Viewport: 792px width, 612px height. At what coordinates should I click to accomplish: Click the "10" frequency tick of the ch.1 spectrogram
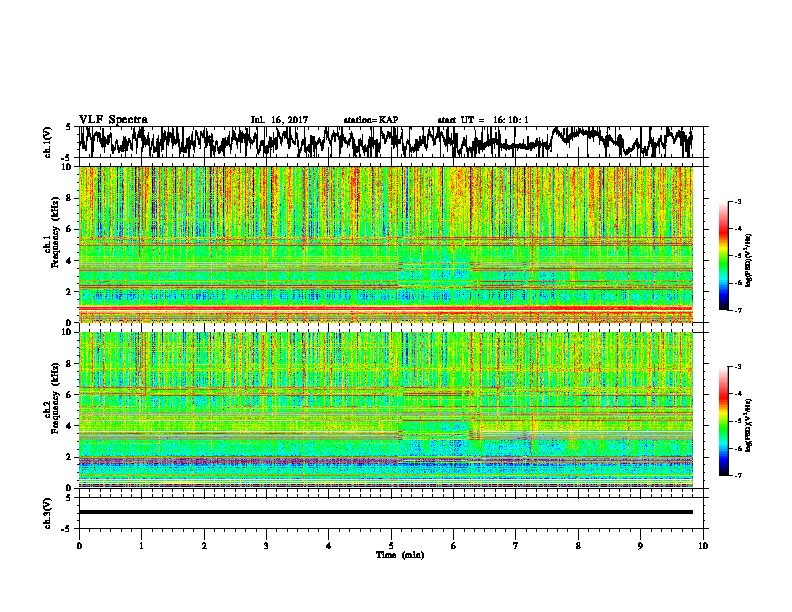tap(67, 167)
